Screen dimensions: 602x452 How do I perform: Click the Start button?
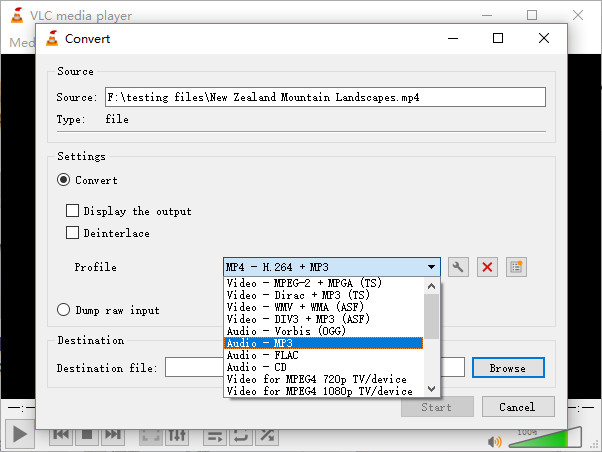(x=437, y=407)
